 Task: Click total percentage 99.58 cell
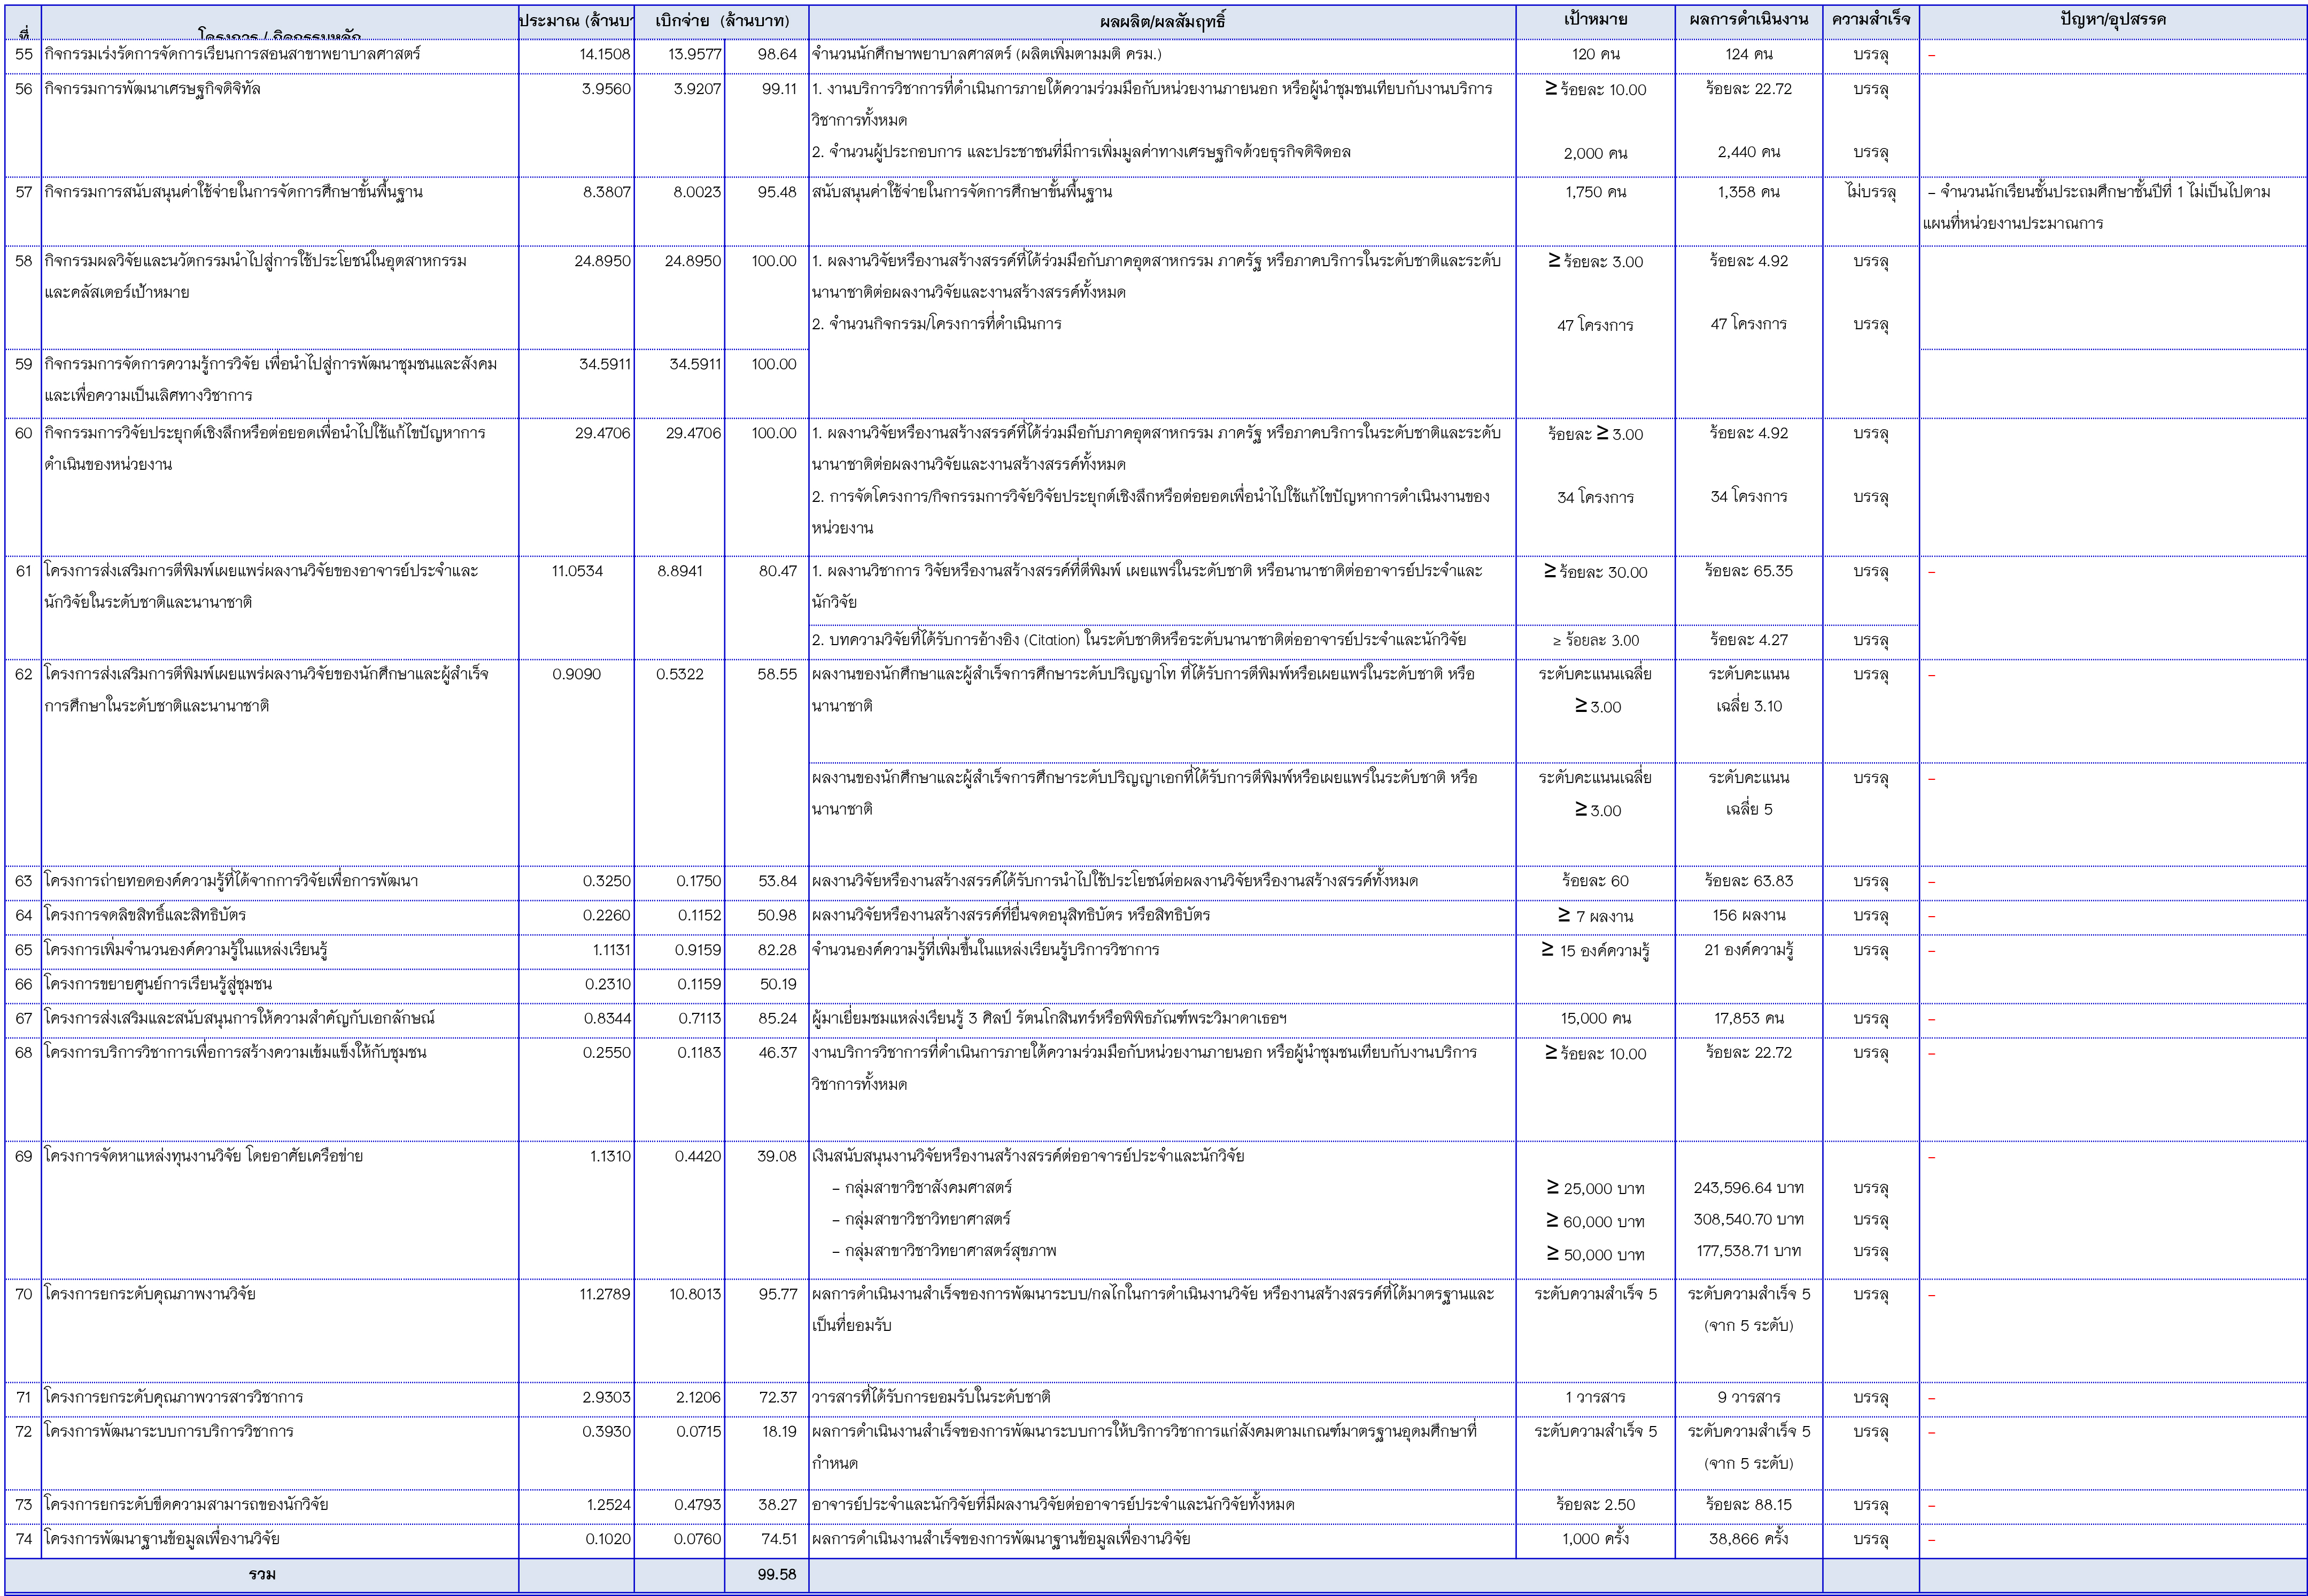coord(776,1574)
